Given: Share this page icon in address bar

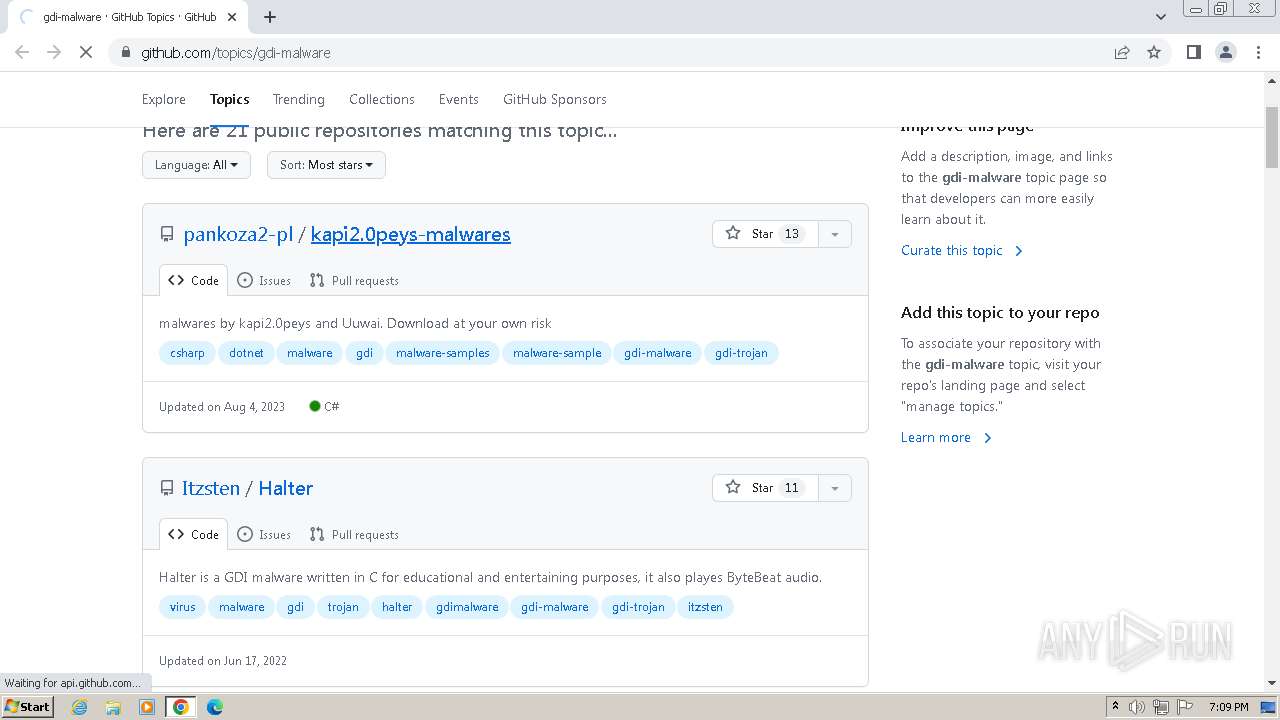Looking at the screenshot, I should tap(1122, 52).
